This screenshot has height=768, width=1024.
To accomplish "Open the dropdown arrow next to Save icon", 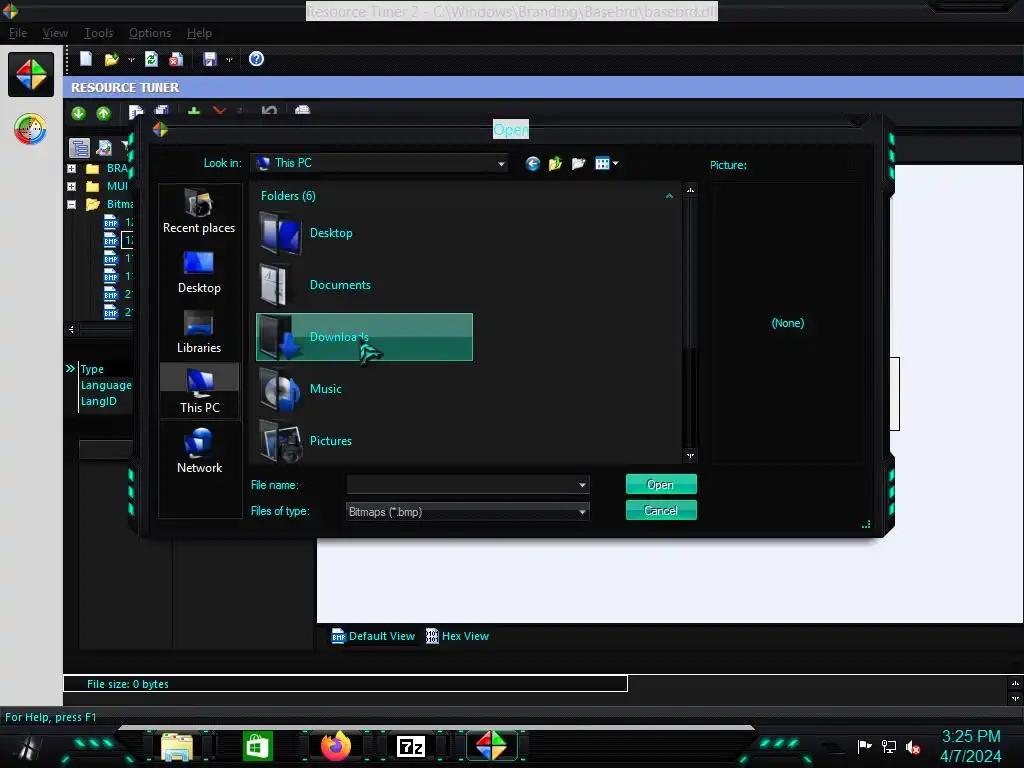I will (x=229, y=60).
